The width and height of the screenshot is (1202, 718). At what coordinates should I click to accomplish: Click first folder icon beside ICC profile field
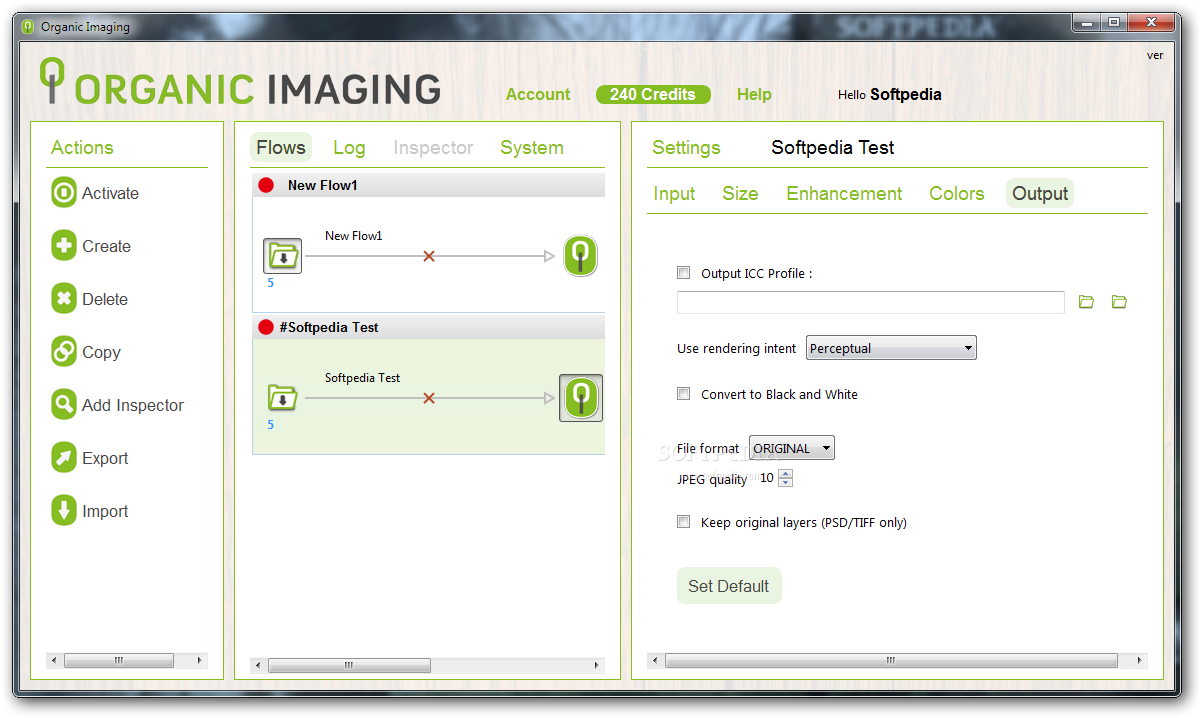pos(1086,302)
